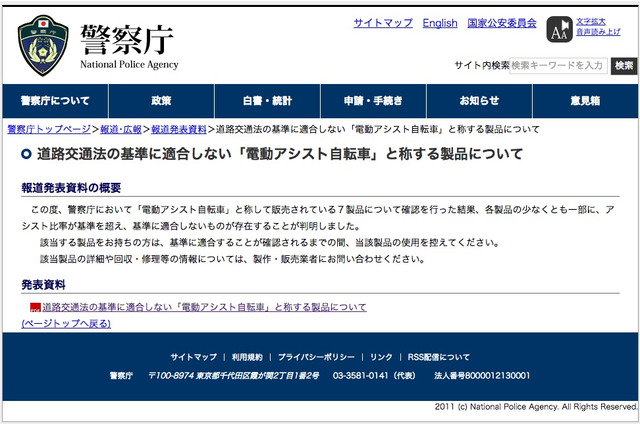The height and width of the screenshot is (426, 640).
Task: Open the 白書・統計 navigation menu
Action: [267, 101]
